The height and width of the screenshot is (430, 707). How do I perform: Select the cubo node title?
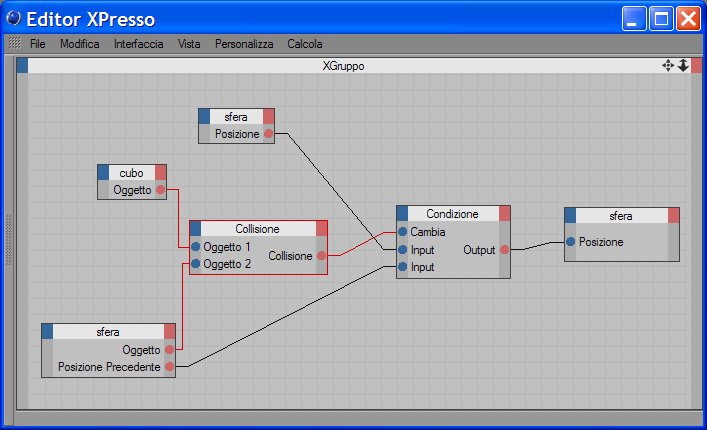point(132,173)
